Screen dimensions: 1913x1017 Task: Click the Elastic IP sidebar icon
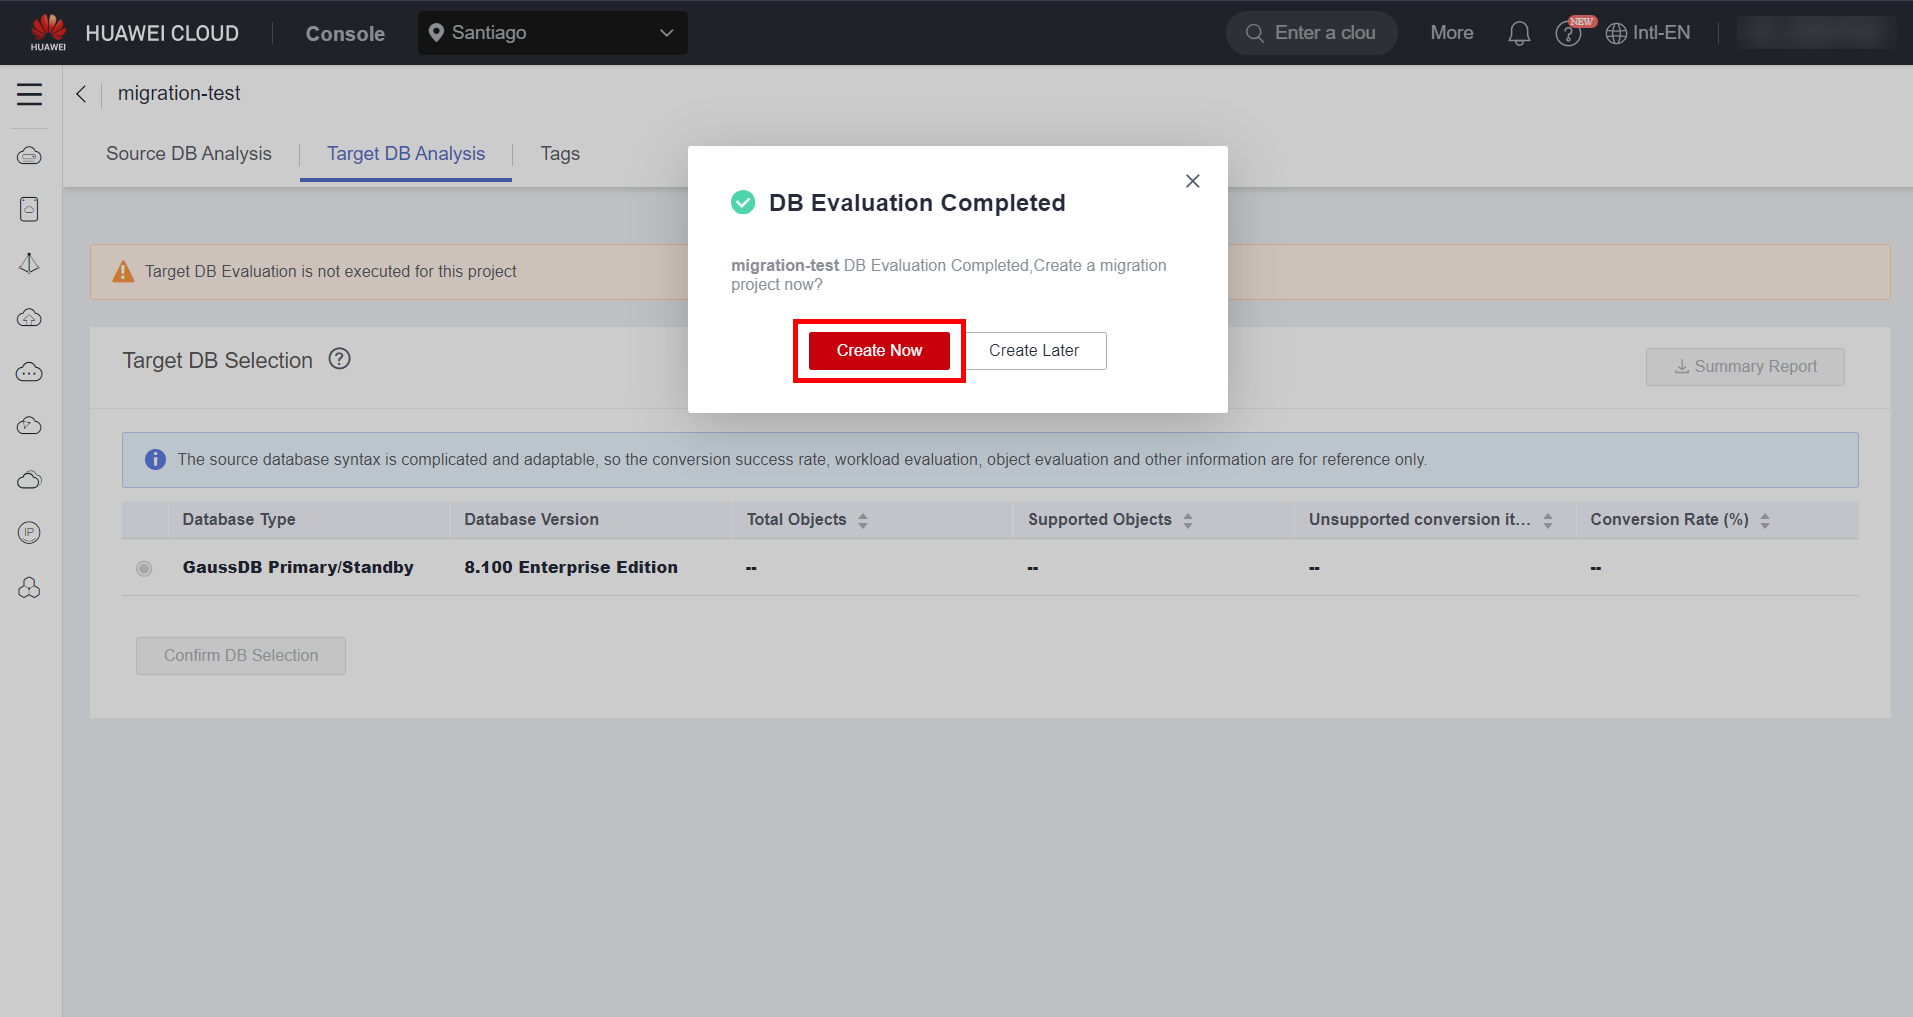(30, 533)
